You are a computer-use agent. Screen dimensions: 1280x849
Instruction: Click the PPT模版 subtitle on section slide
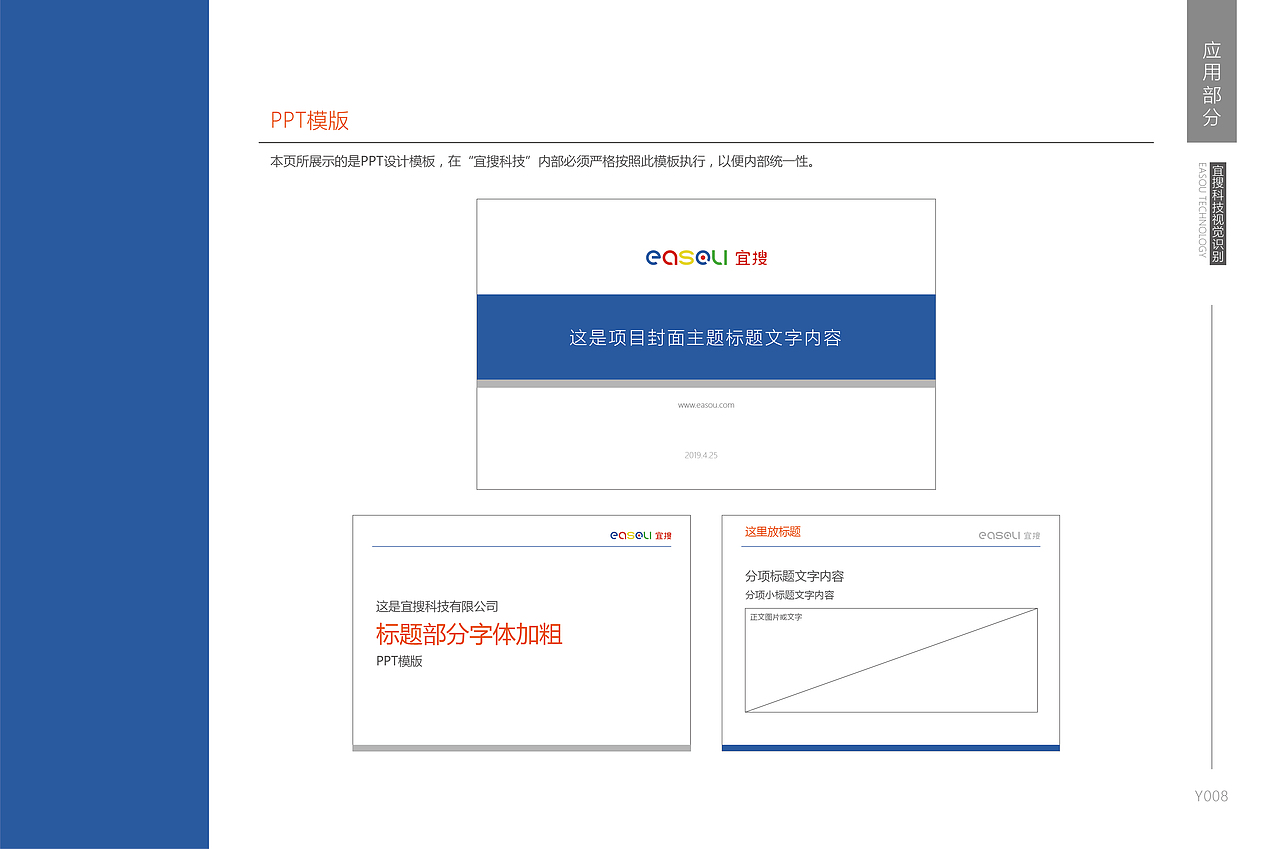pos(399,661)
